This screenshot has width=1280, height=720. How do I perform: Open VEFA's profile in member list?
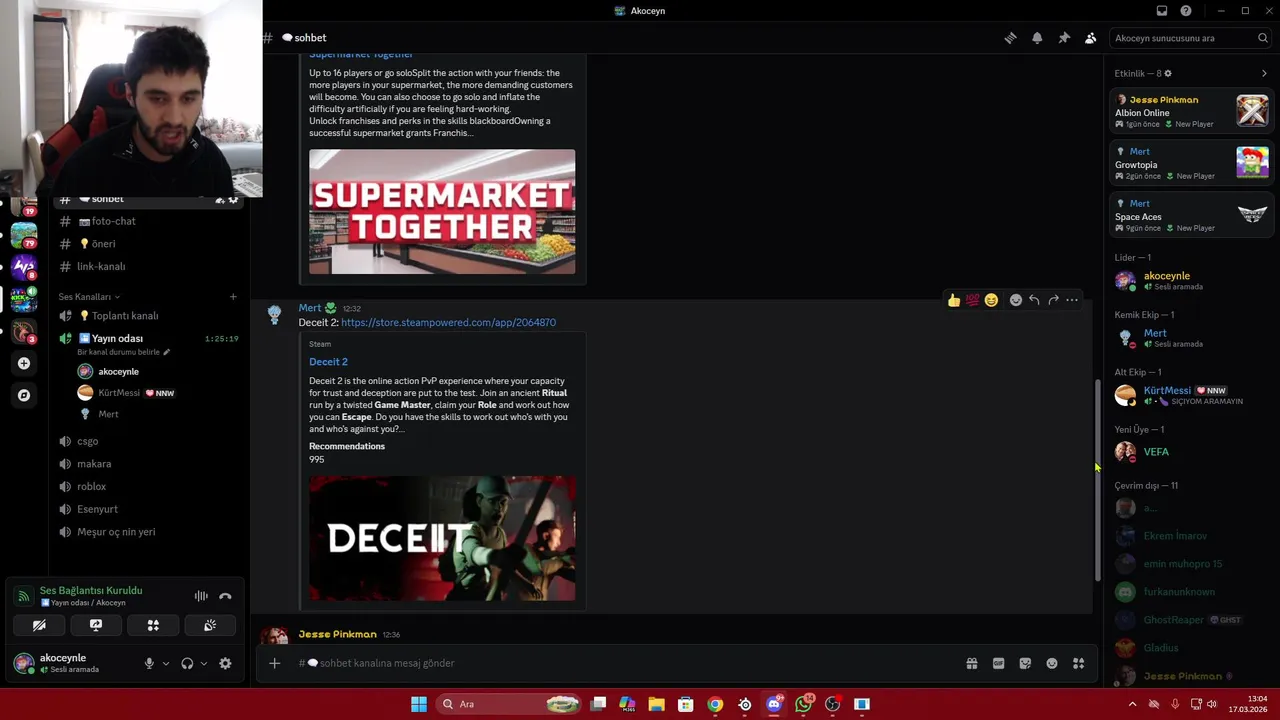click(1192, 452)
